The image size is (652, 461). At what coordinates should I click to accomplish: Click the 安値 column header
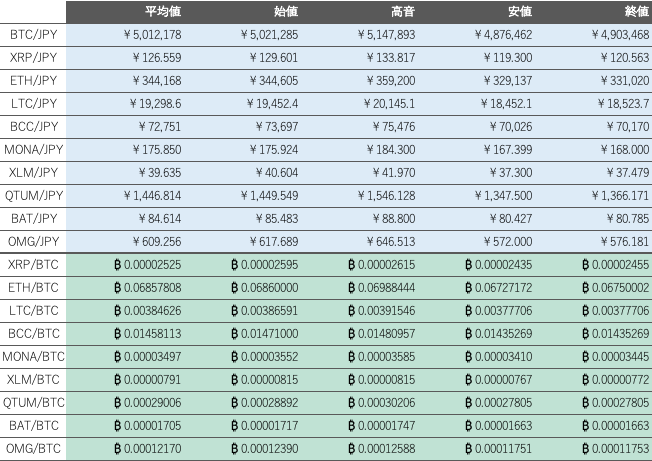coord(520,12)
